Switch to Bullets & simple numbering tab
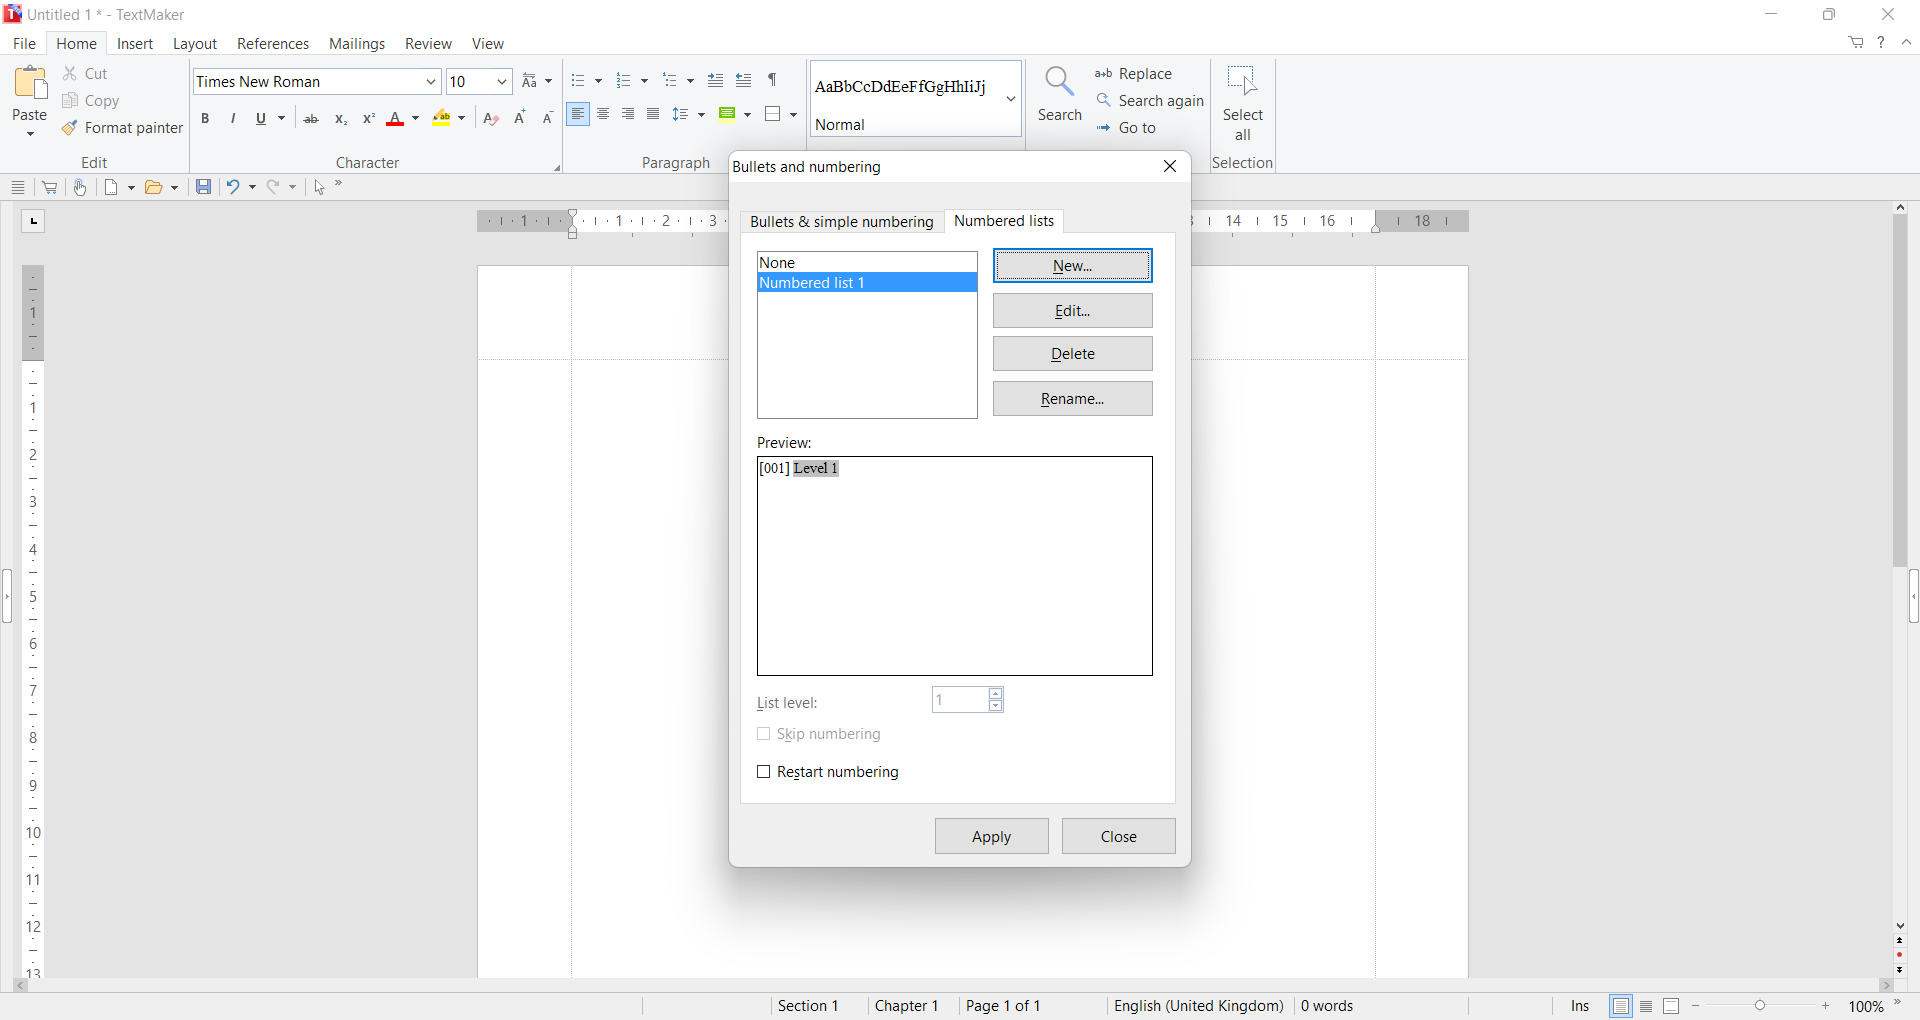Screen dimensions: 1920x1020 (x=841, y=222)
